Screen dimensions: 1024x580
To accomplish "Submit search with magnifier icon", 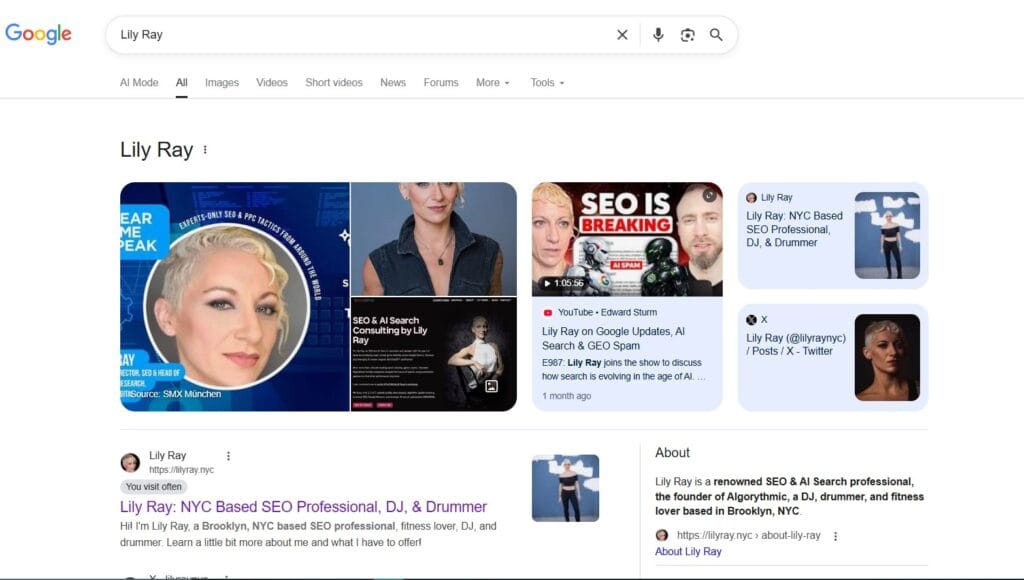I will pos(716,35).
